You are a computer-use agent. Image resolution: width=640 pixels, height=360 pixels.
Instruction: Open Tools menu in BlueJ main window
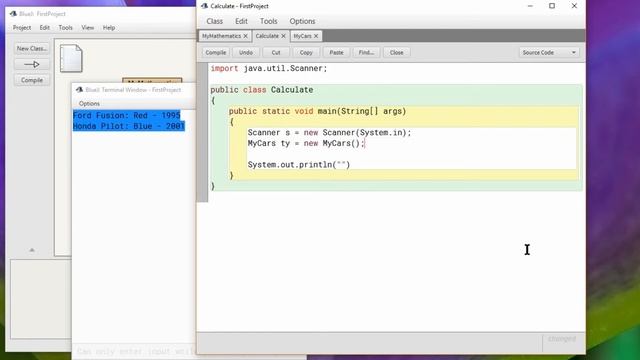(65, 28)
